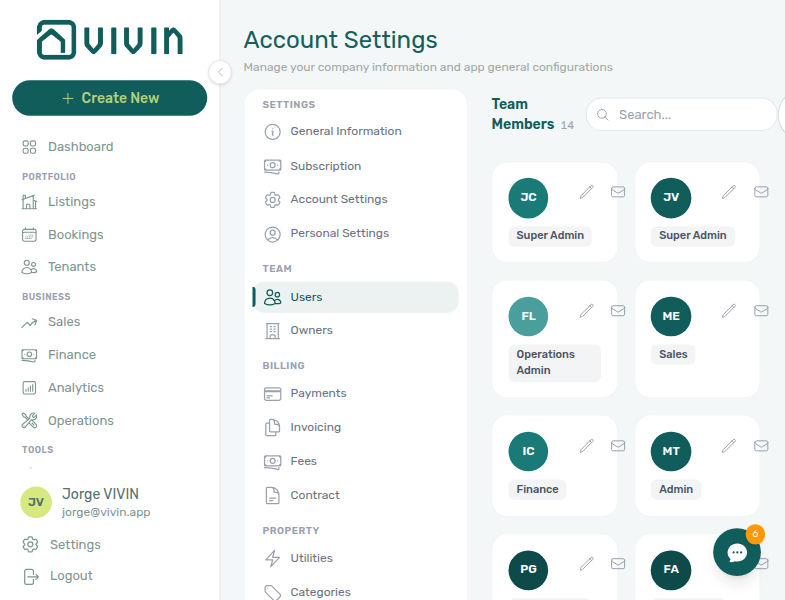Click the Create New button
This screenshot has width=785, height=600.
click(110, 98)
